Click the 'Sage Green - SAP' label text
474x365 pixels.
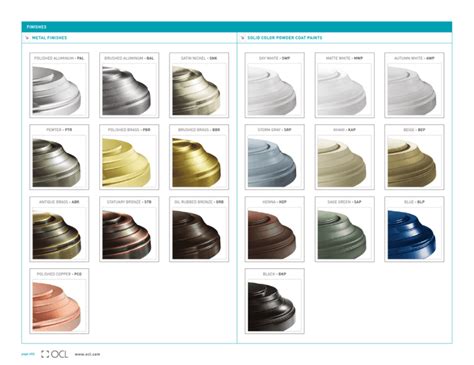[344, 202]
